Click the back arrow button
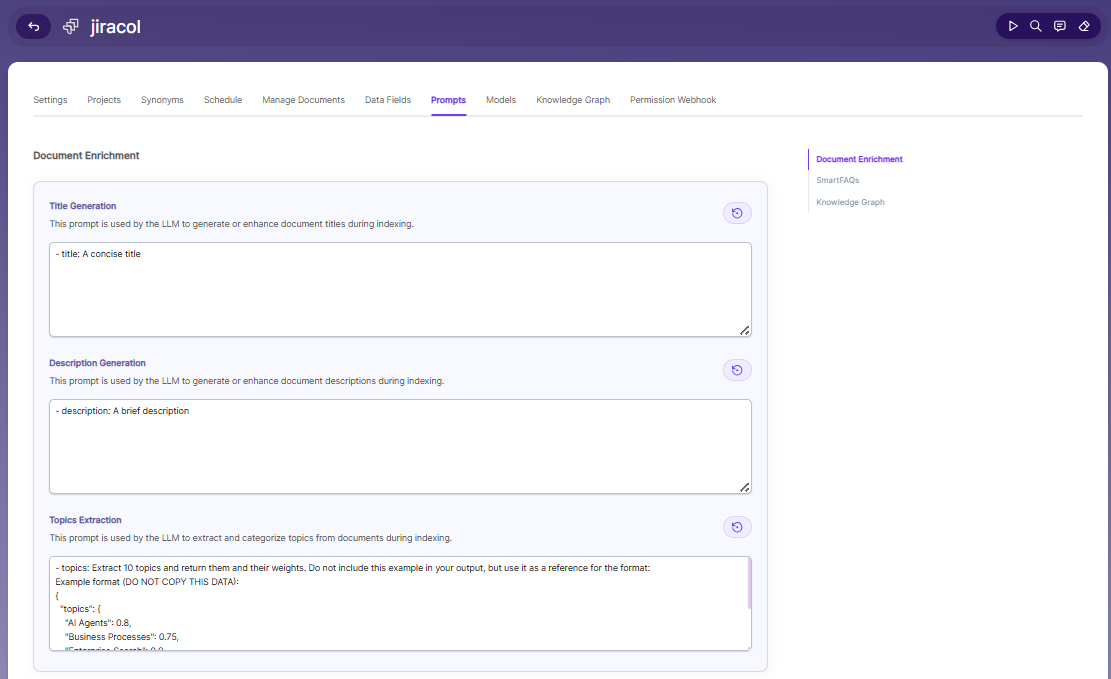 [x=33, y=27]
